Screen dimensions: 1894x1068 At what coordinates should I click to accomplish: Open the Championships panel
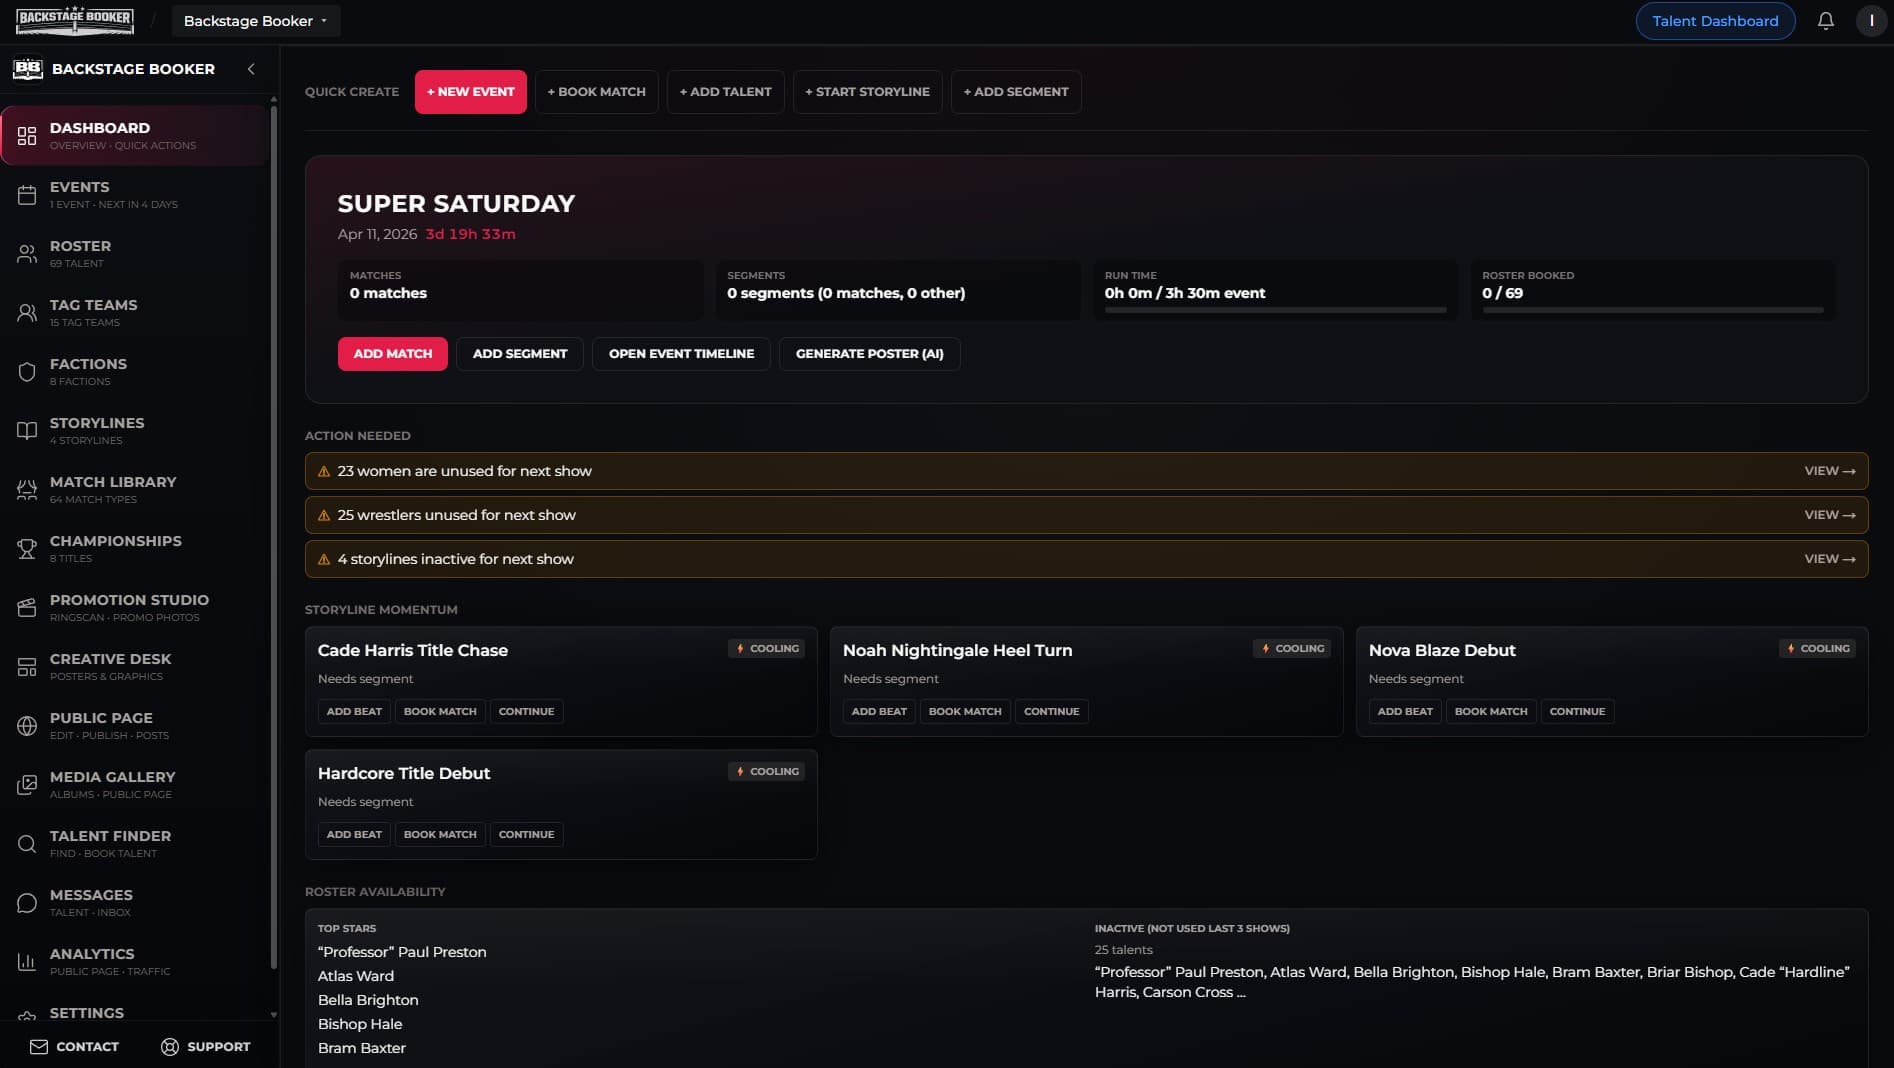click(116, 548)
